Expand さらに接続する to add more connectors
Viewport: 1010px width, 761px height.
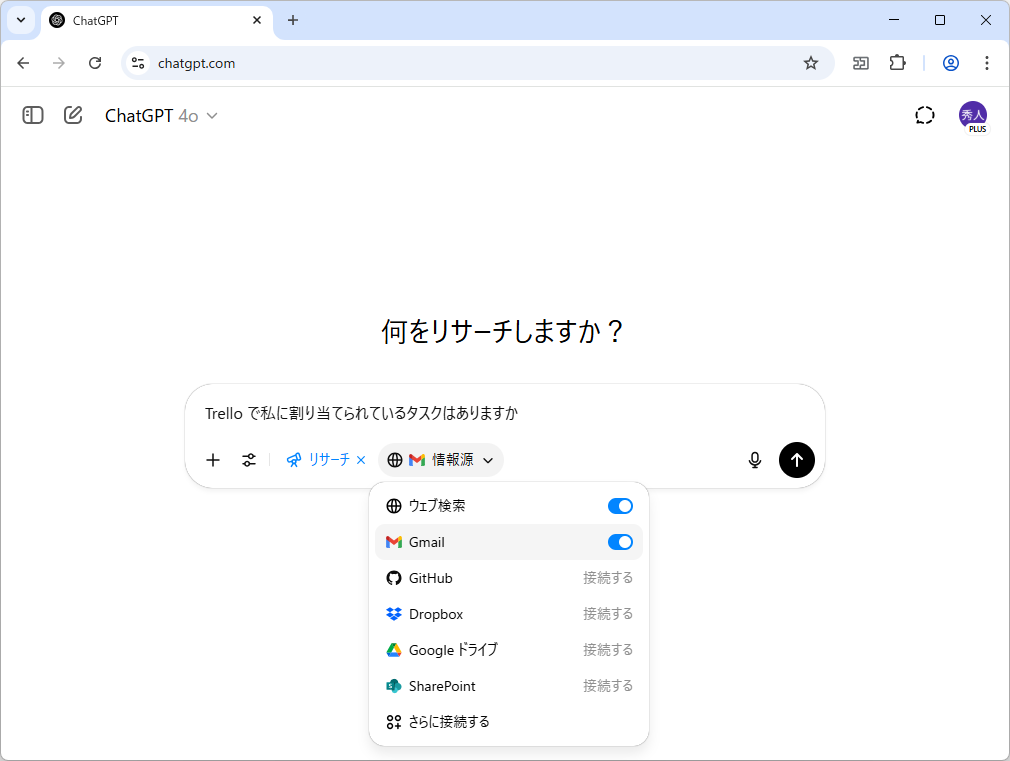point(447,721)
